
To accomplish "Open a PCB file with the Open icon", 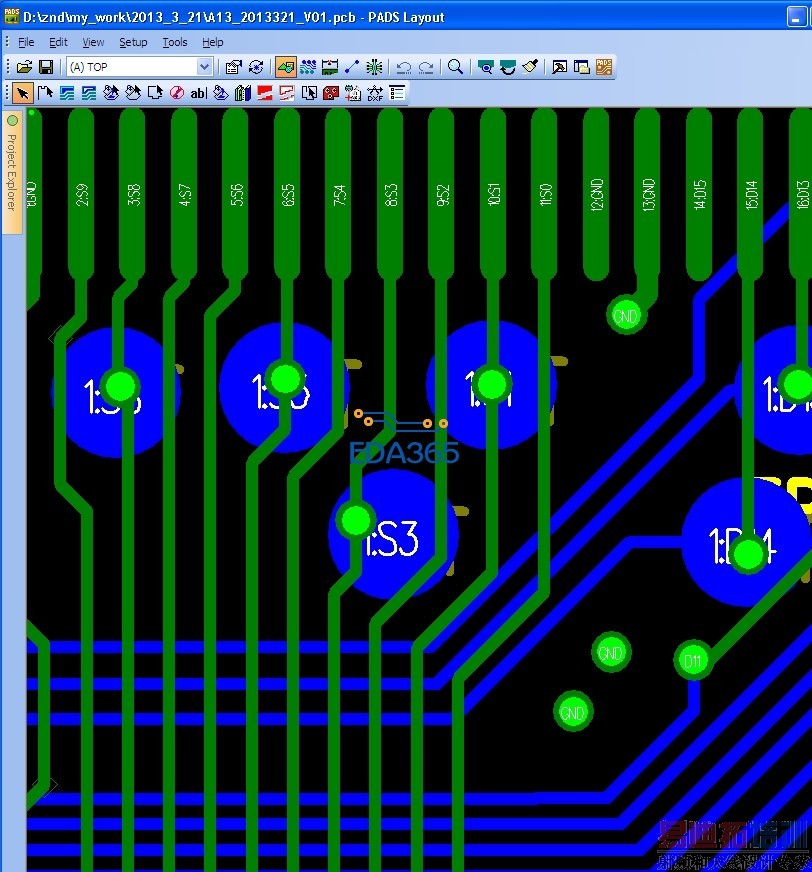I will [24, 67].
